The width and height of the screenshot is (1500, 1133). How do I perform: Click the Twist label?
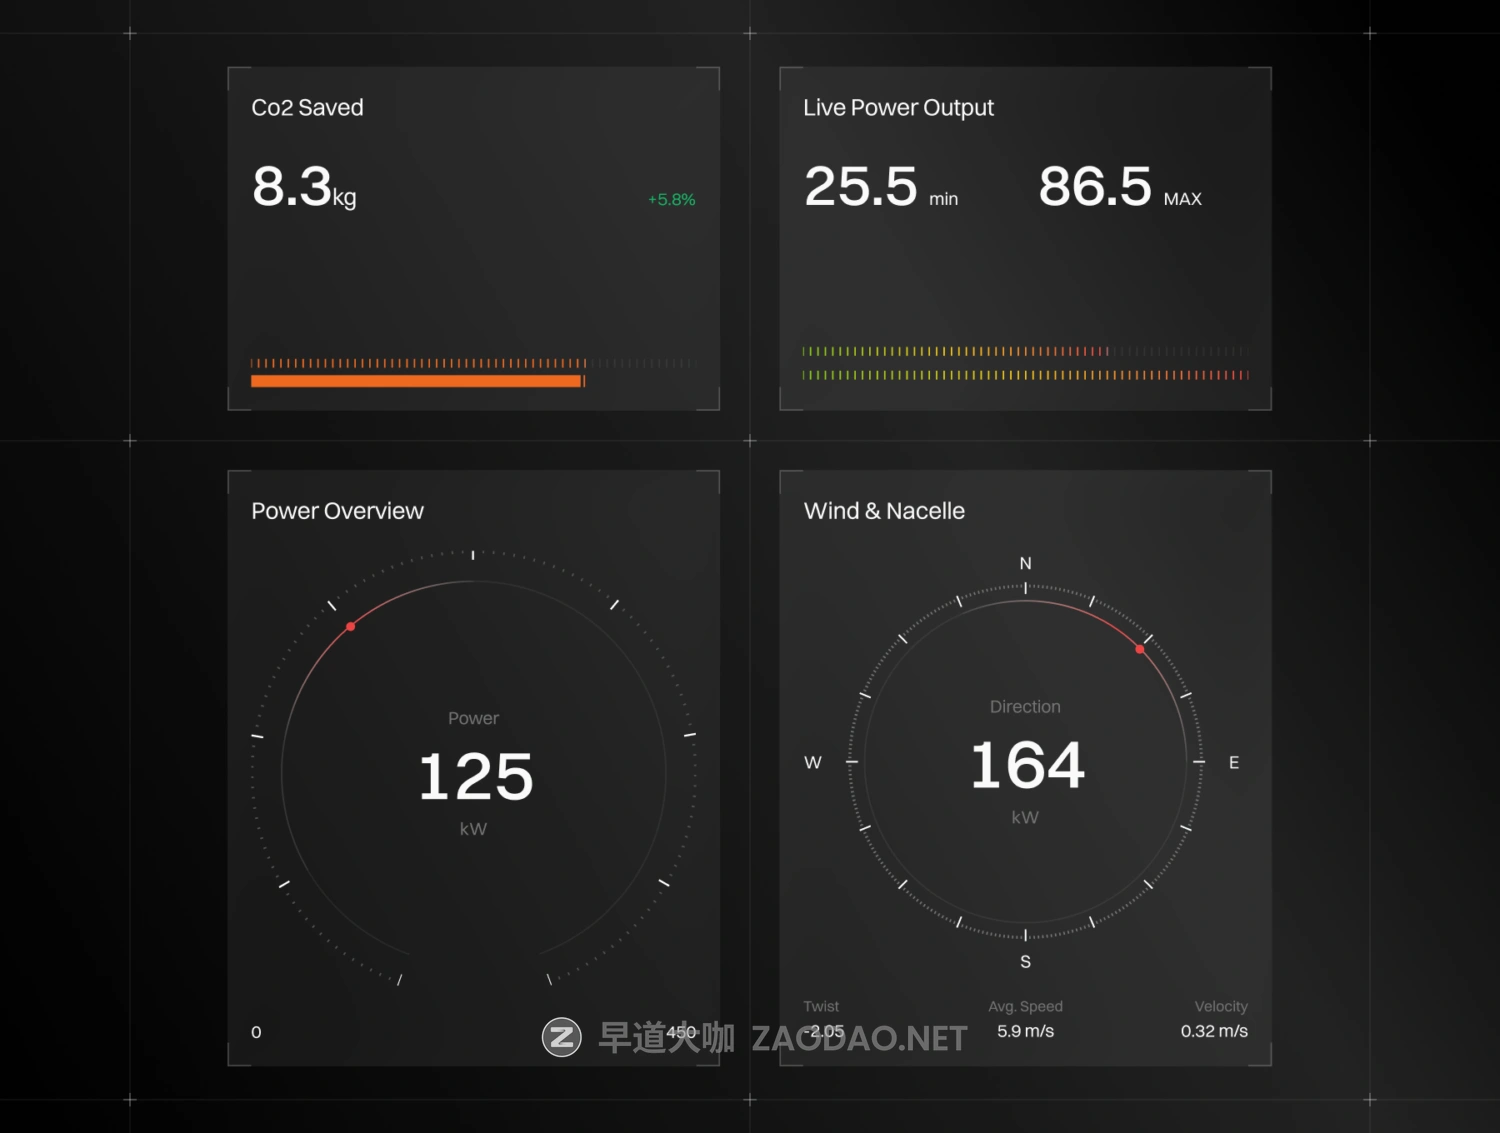[821, 1007]
